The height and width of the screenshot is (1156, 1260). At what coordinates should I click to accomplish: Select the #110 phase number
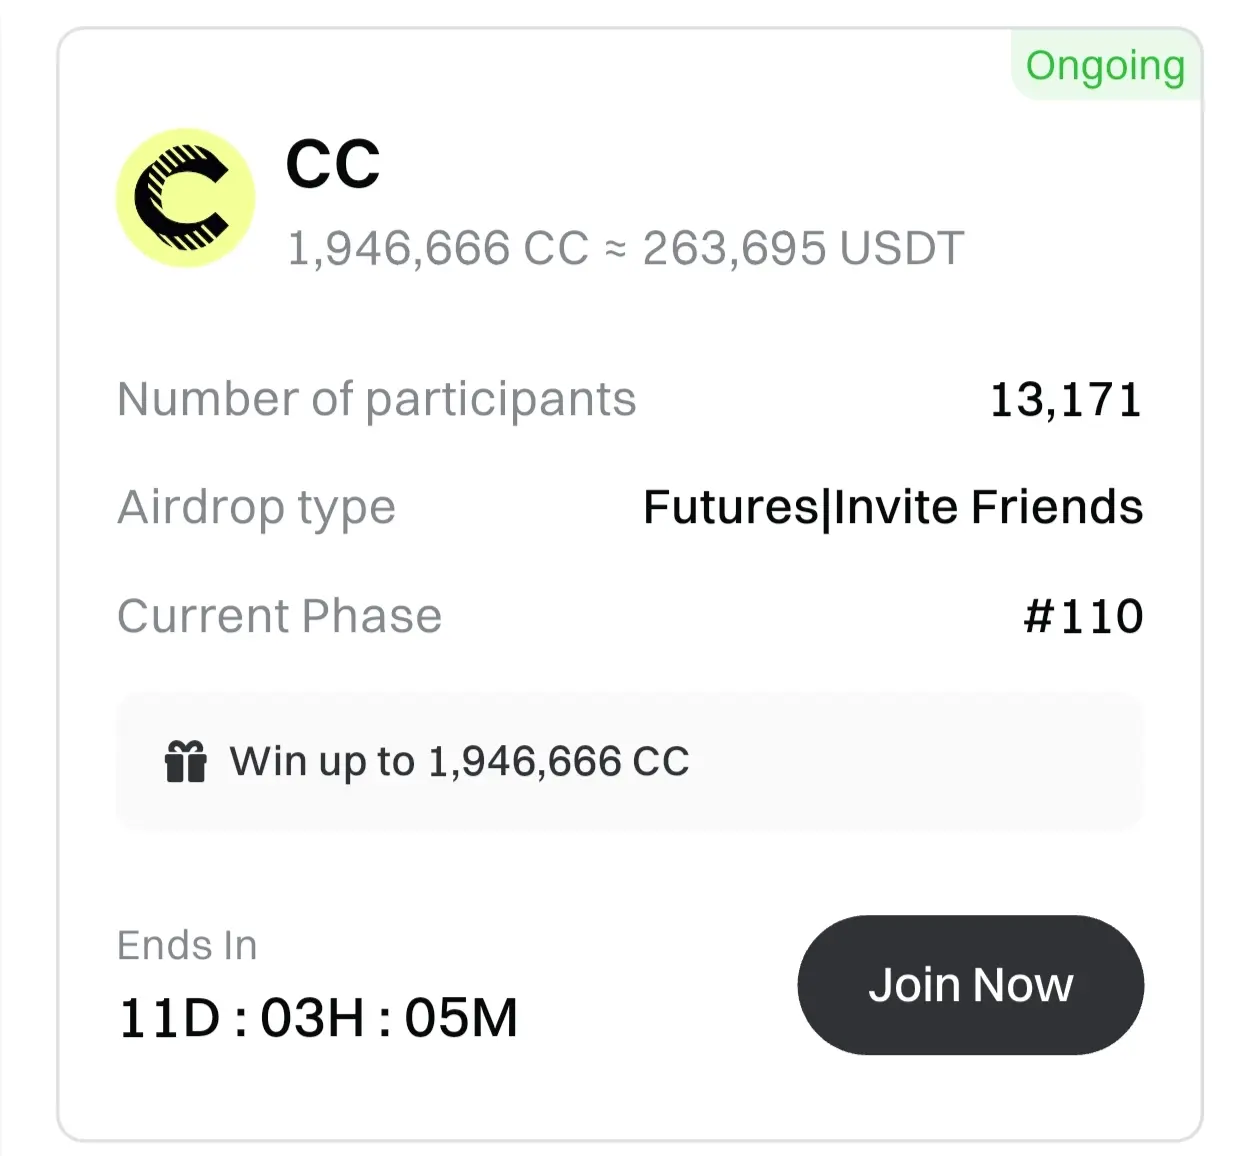click(x=1083, y=616)
